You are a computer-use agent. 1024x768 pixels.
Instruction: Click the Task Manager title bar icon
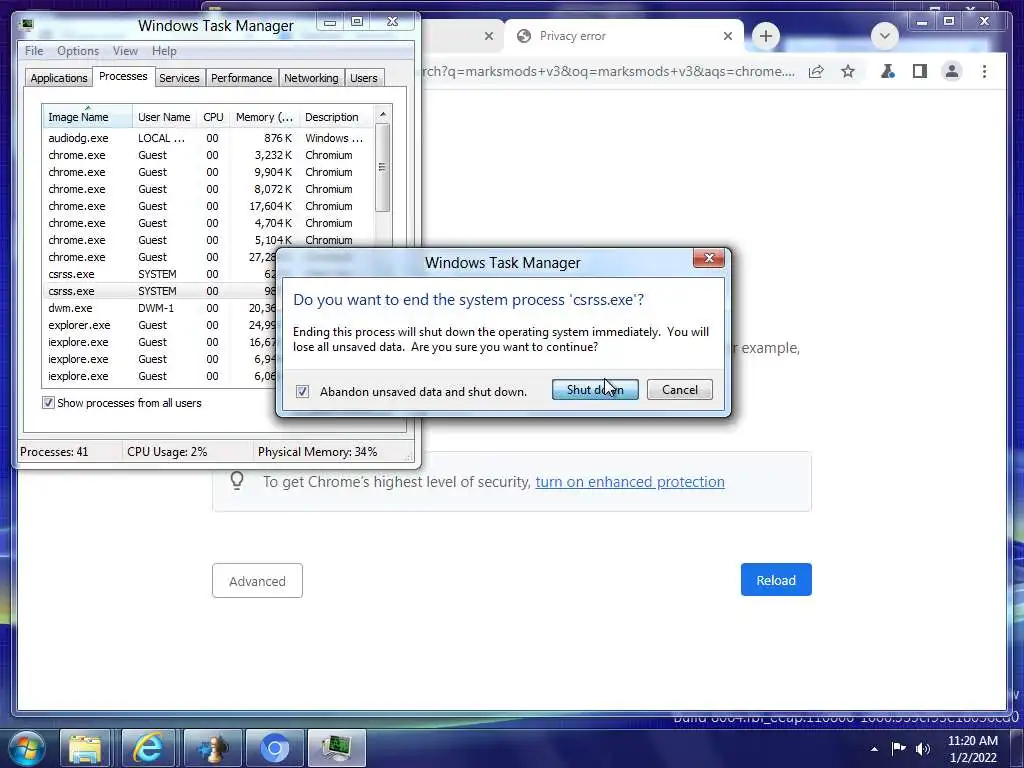click(27, 25)
